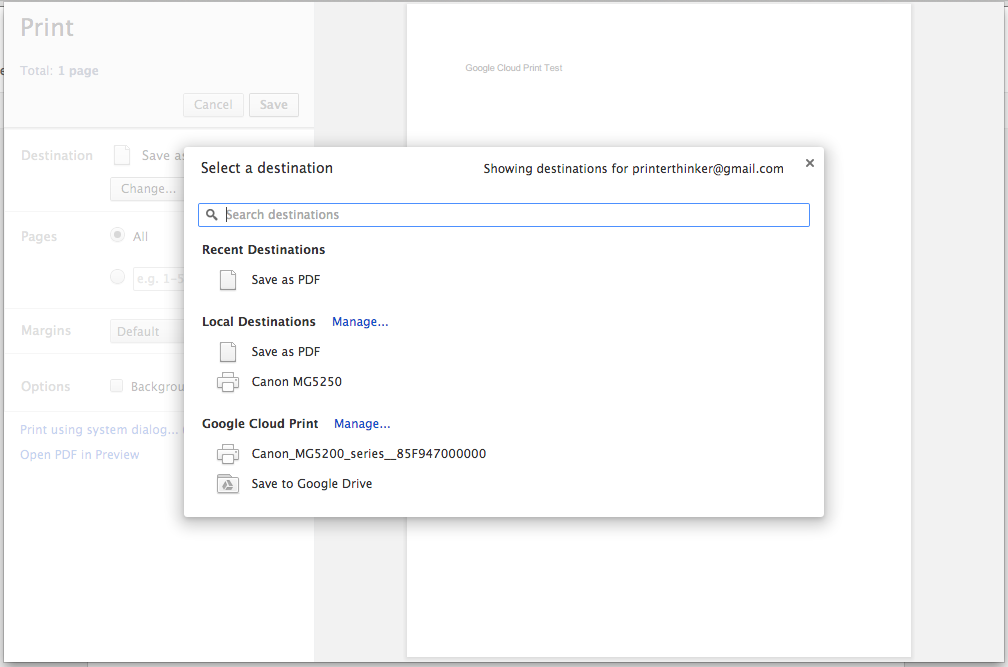
Task: Choose Canon MG5250 from Local Destinations
Action: [x=296, y=382]
